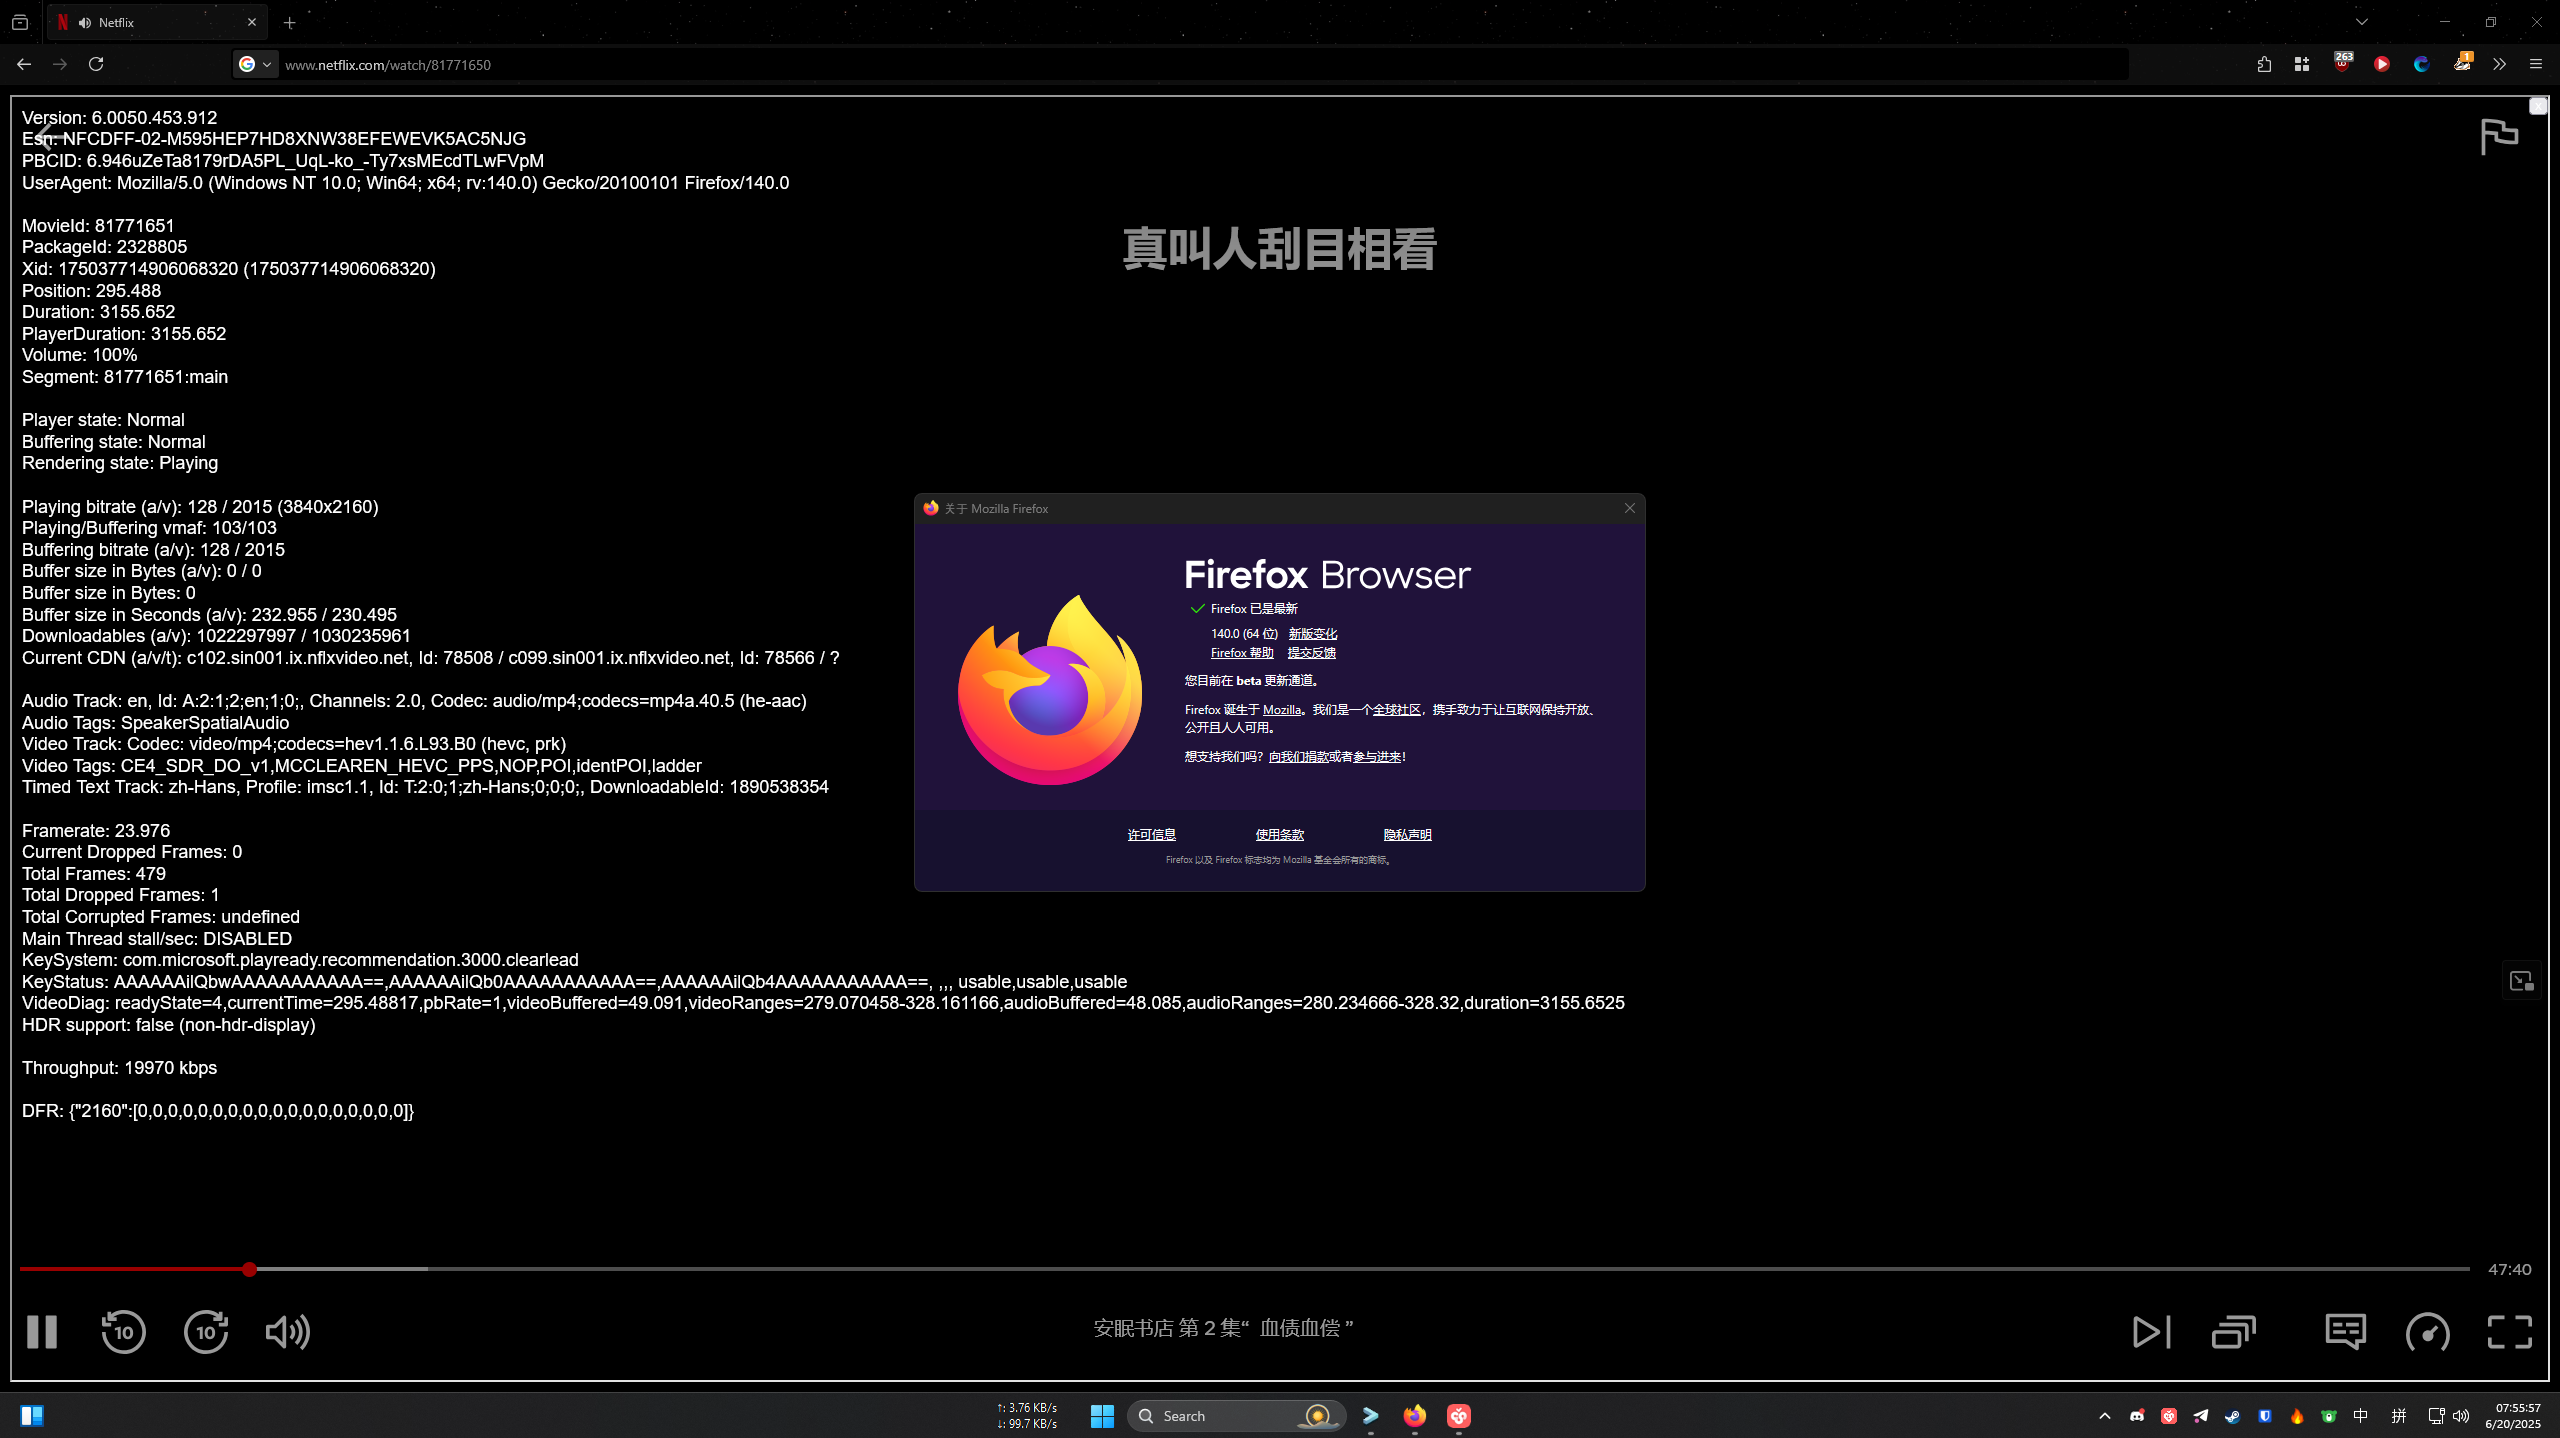
Task: Expand the list-all-tabs chevron
Action: pyautogui.click(x=2361, y=22)
